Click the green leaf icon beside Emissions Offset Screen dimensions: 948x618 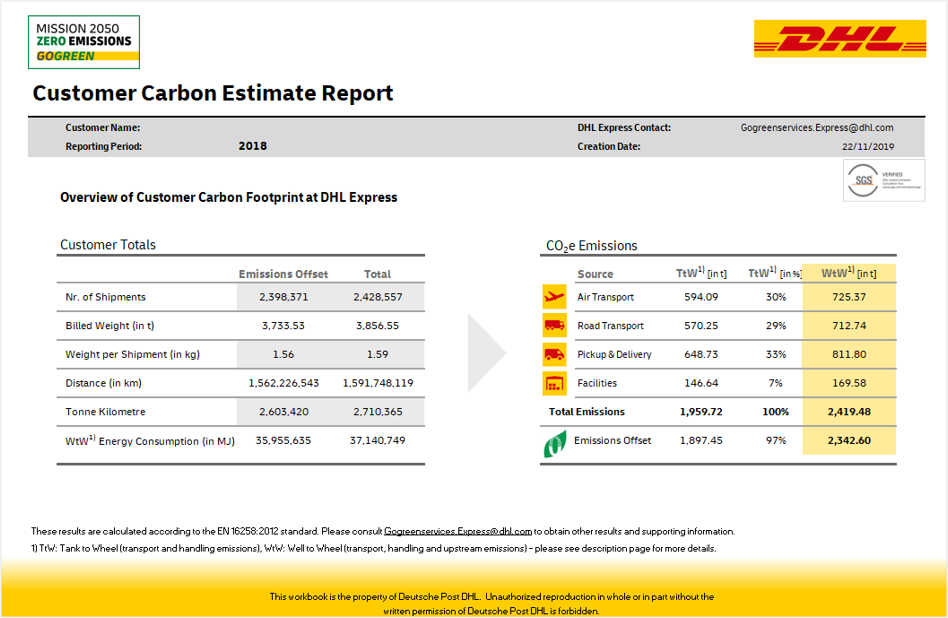554,443
